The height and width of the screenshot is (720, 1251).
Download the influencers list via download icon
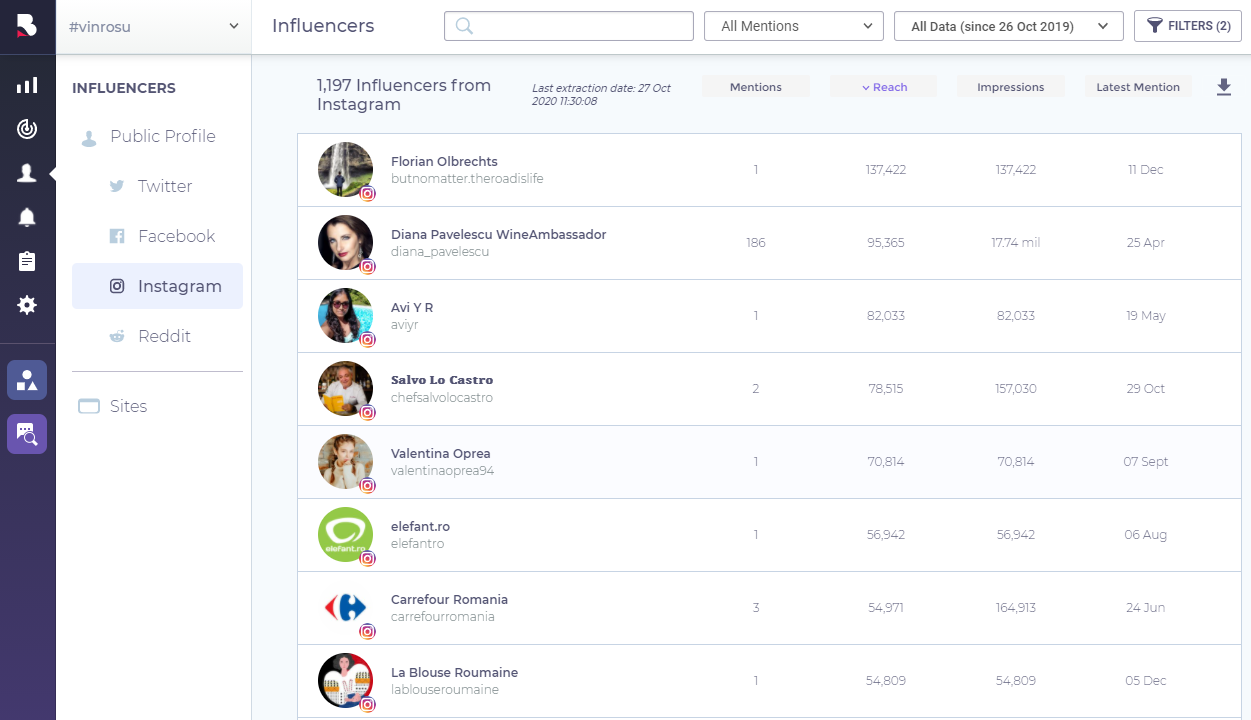(1224, 88)
